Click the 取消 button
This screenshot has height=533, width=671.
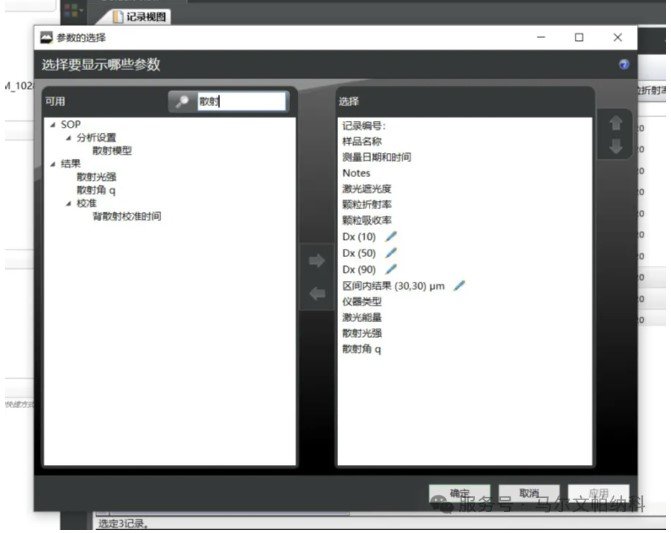click(529, 493)
